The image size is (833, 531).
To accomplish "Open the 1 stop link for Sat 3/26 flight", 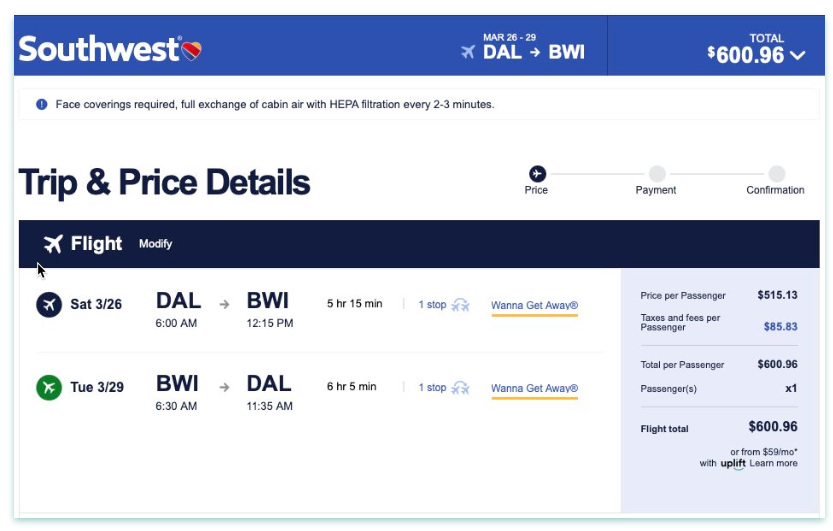I will click(x=432, y=305).
